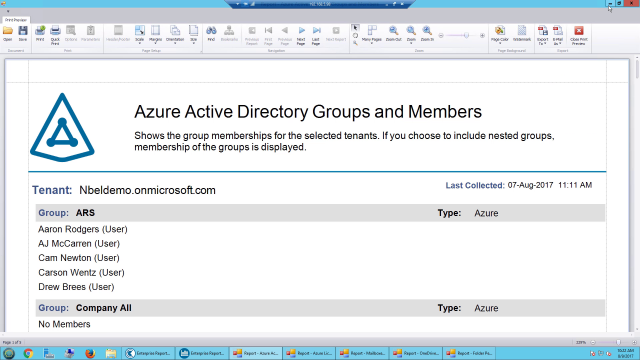Click the taskbar clock
The height and width of the screenshot is (360, 640).
point(625,353)
